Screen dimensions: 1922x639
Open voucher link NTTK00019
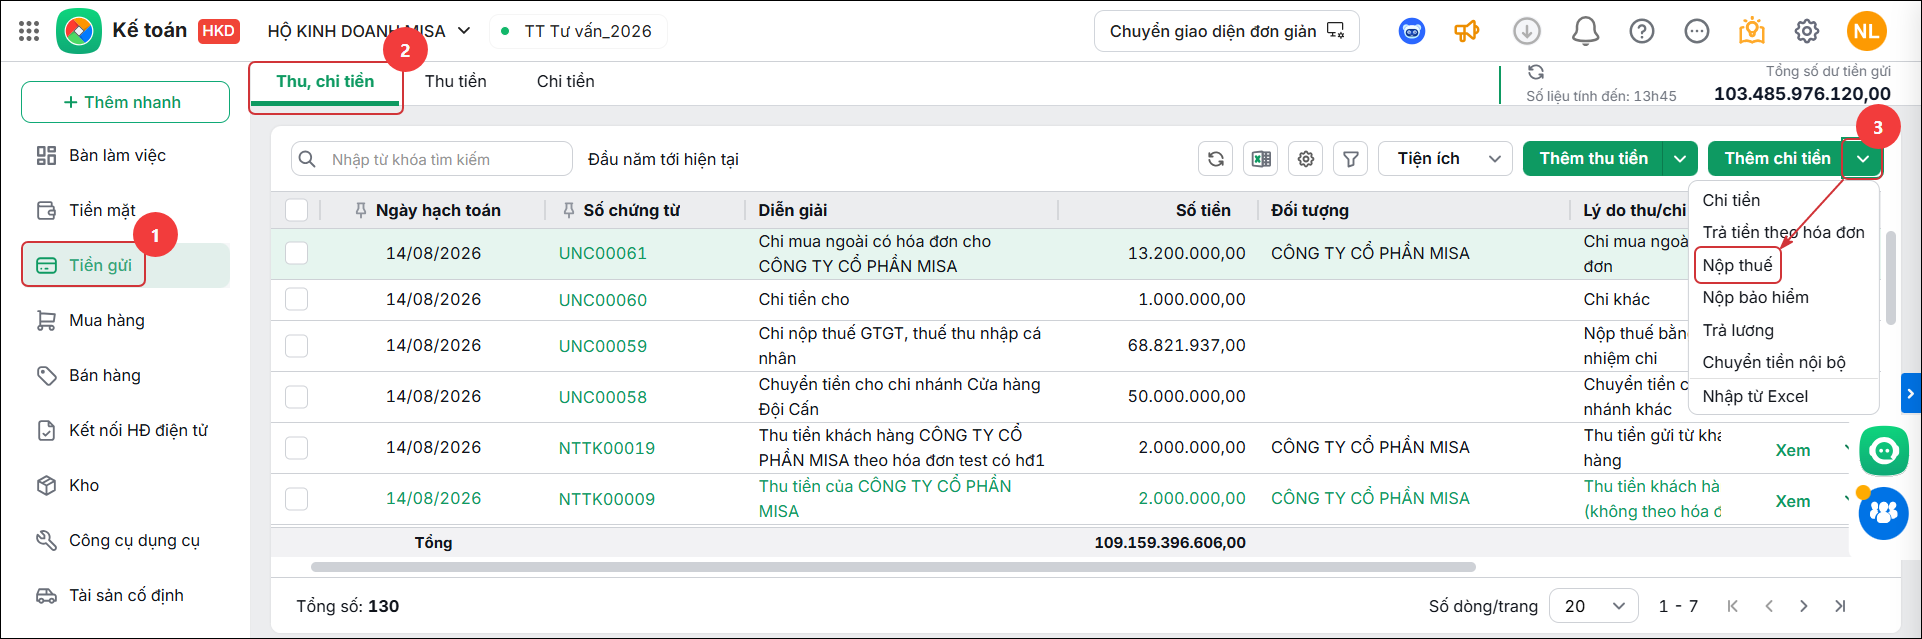click(x=606, y=448)
